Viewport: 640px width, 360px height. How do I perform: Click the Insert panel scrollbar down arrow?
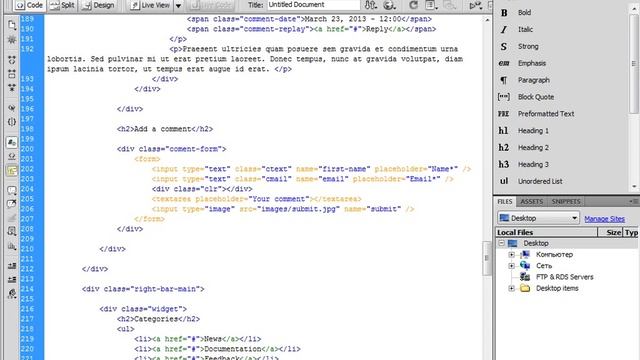coord(634,187)
